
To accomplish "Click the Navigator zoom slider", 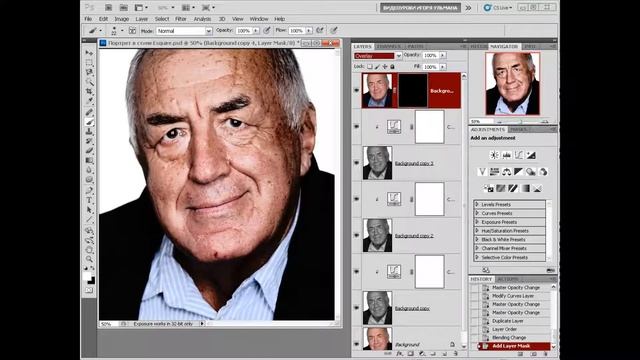I will click(522, 122).
